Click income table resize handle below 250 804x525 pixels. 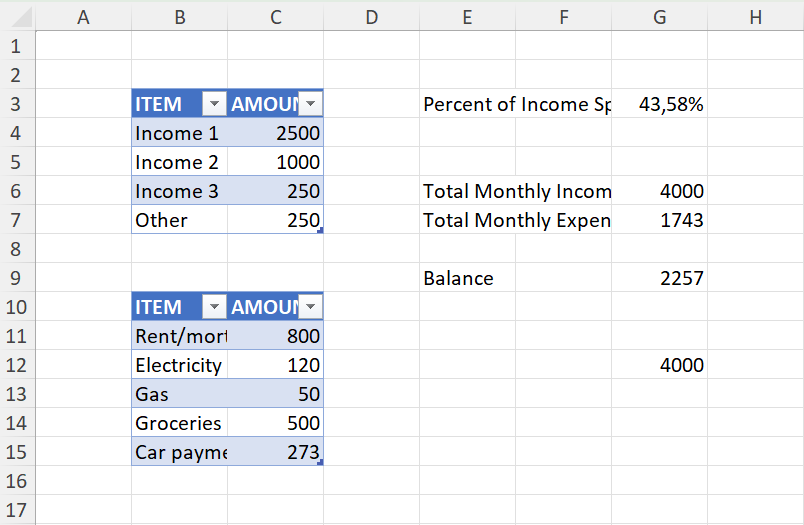pyautogui.click(x=320, y=231)
